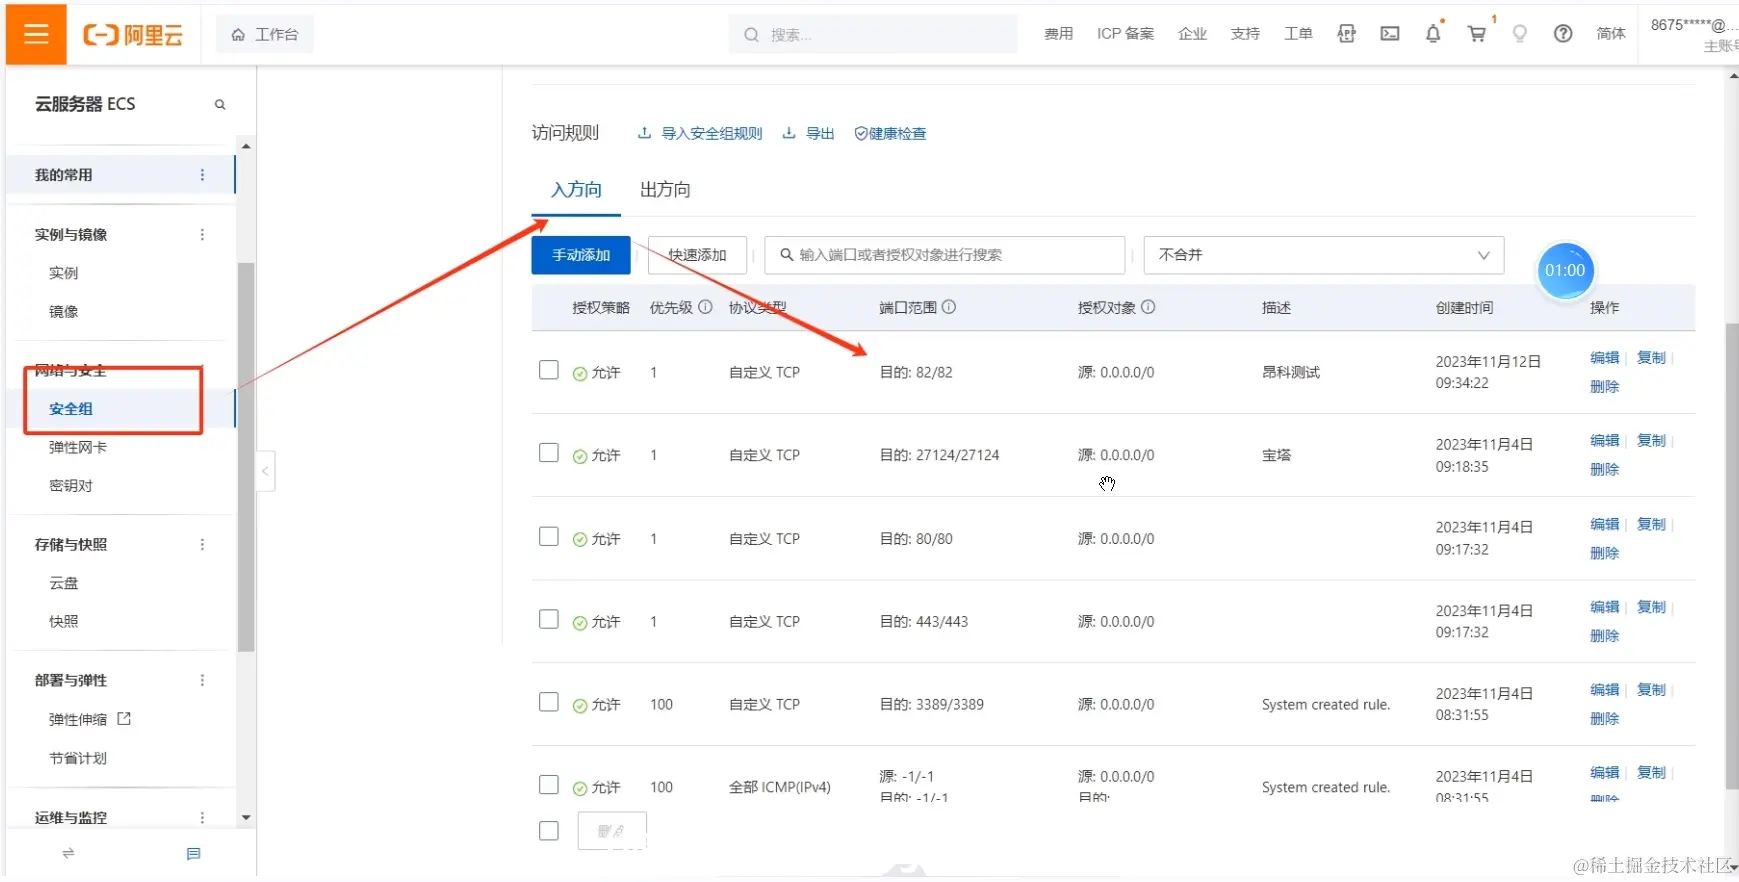Viewport: 1739px width, 882px height.
Task: Open the 简体 language selector
Action: click(1611, 34)
